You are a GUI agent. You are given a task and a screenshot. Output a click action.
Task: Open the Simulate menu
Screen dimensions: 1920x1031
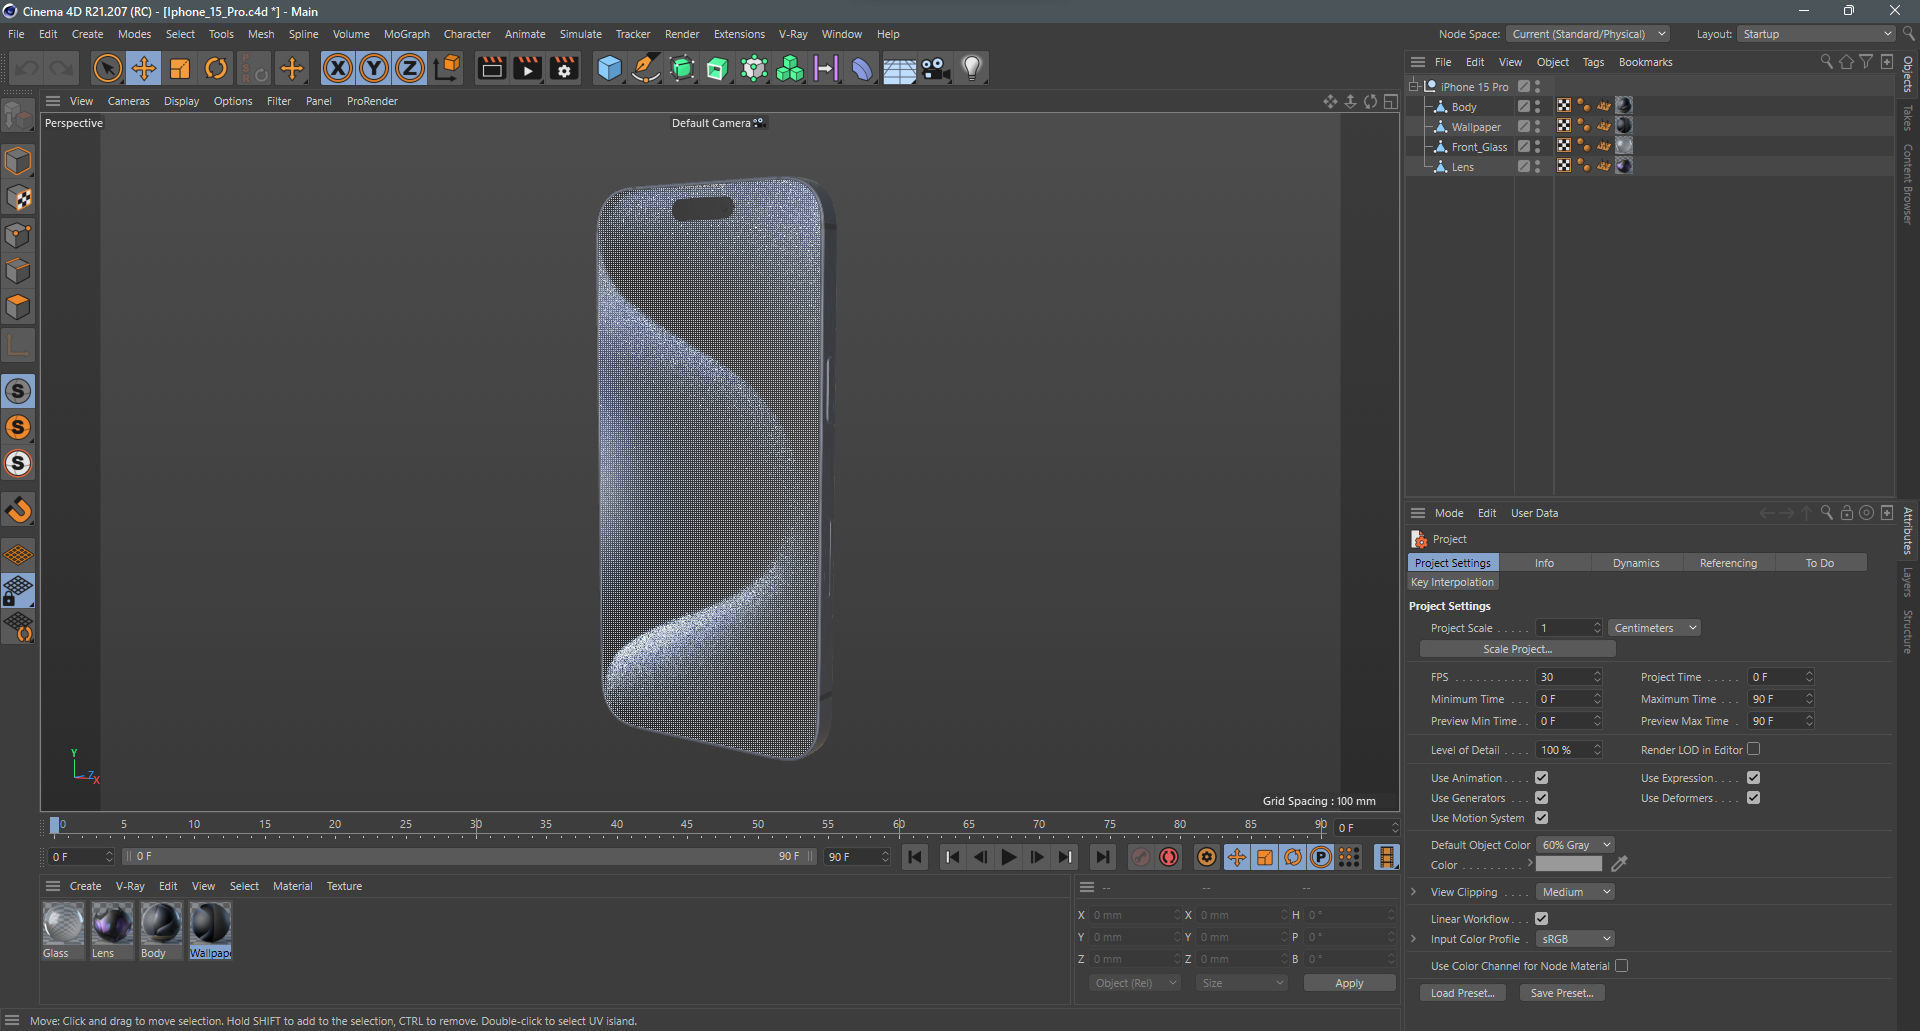(x=580, y=34)
